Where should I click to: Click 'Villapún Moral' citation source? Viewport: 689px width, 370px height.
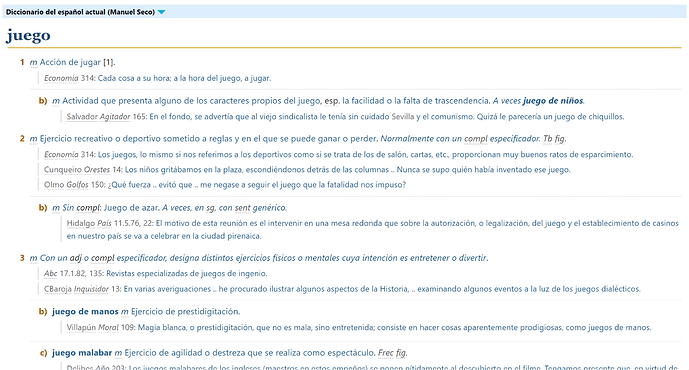93,327
